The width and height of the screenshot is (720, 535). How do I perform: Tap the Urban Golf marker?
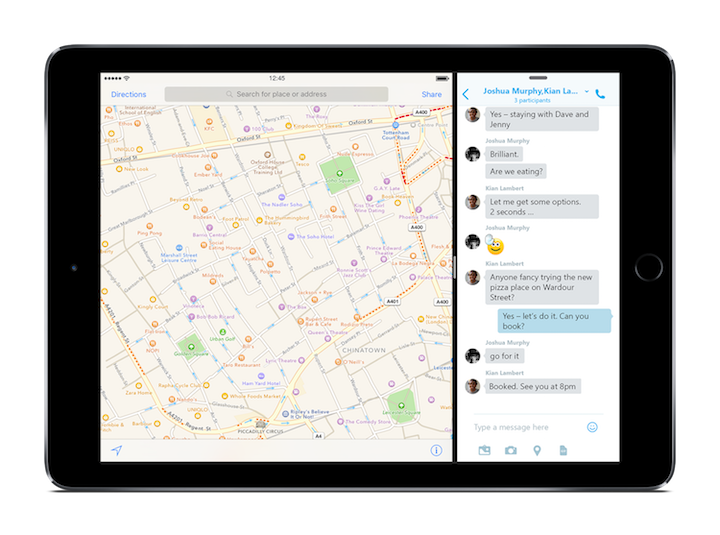point(223,332)
